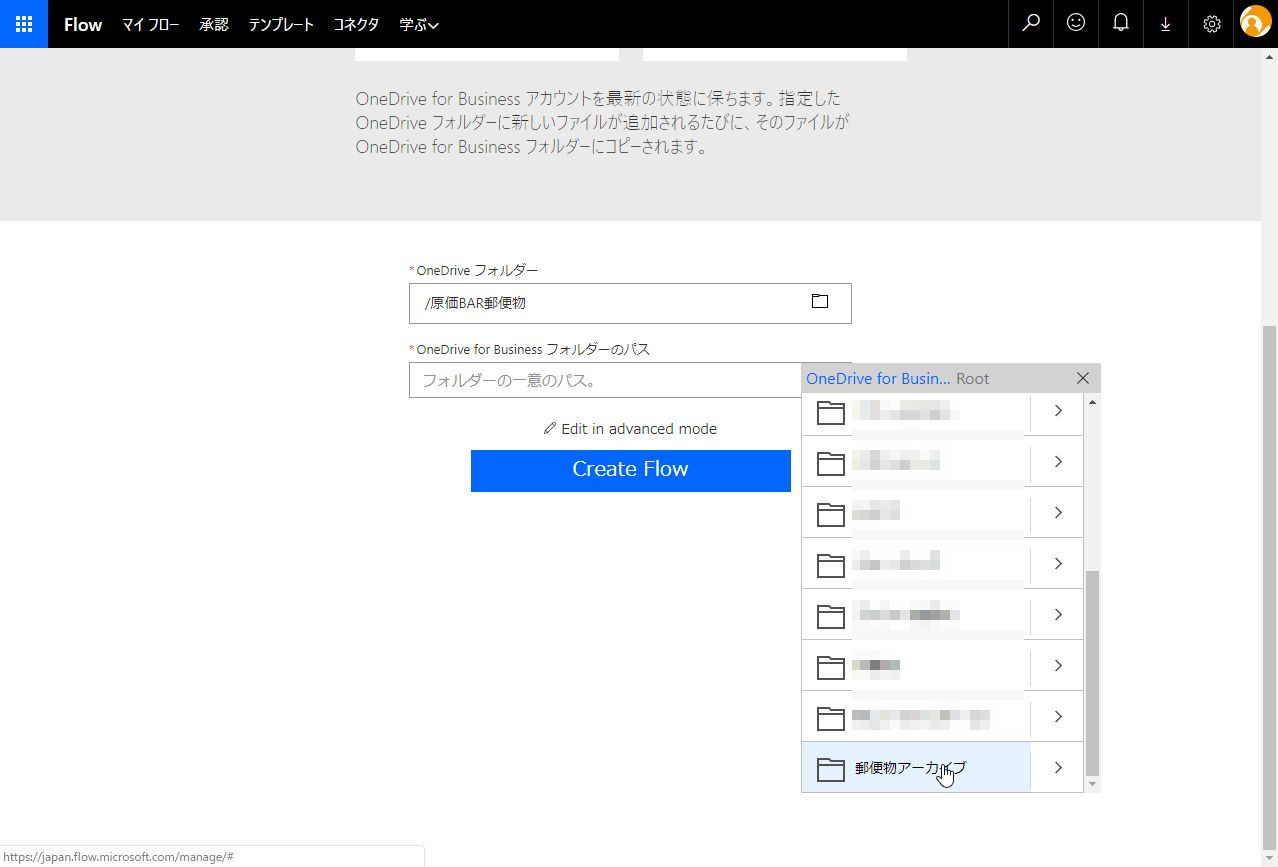The width and height of the screenshot is (1278, 867).
Task: Click Edit in advanced mode link
Action: (x=630, y=429)
